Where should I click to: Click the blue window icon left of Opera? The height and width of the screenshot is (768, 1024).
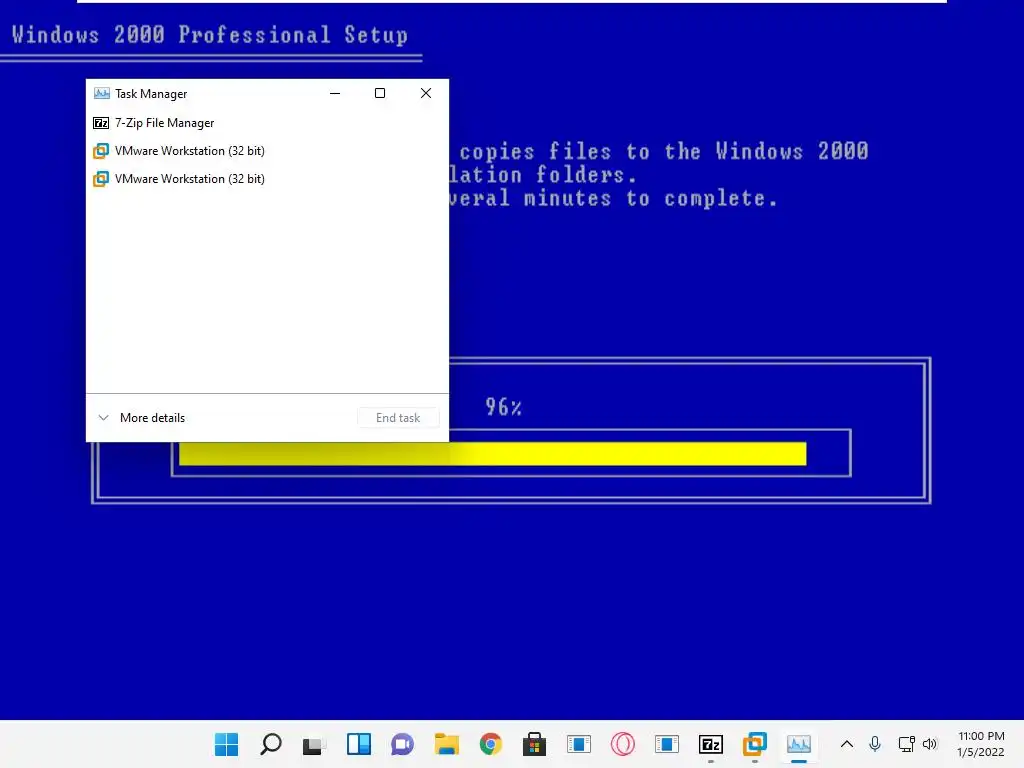(579, 744)
